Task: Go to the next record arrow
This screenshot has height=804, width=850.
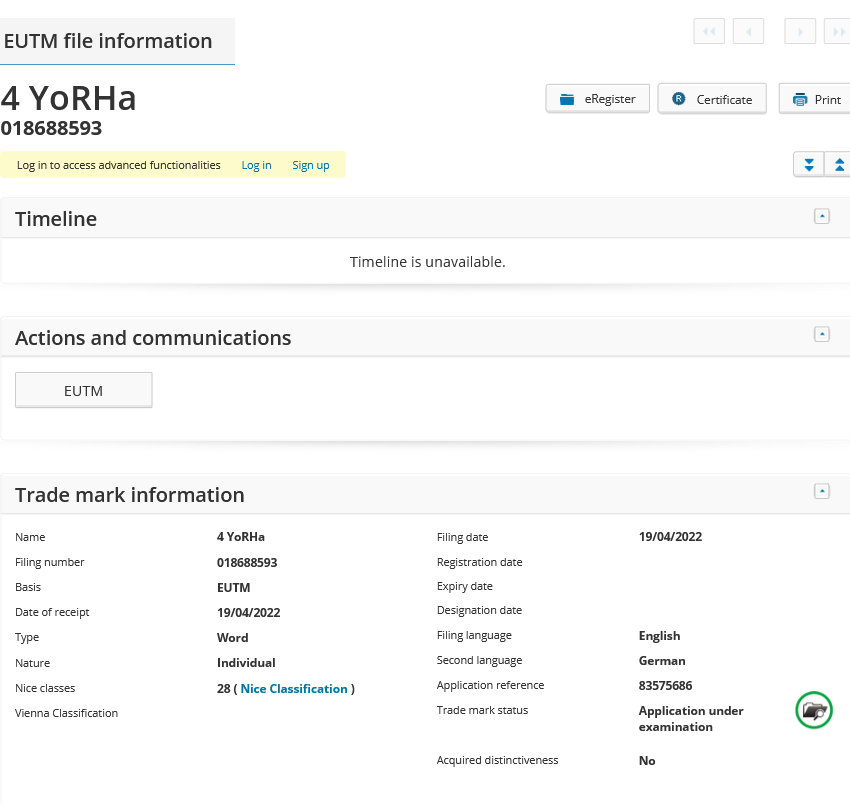Action: [799, 32]
